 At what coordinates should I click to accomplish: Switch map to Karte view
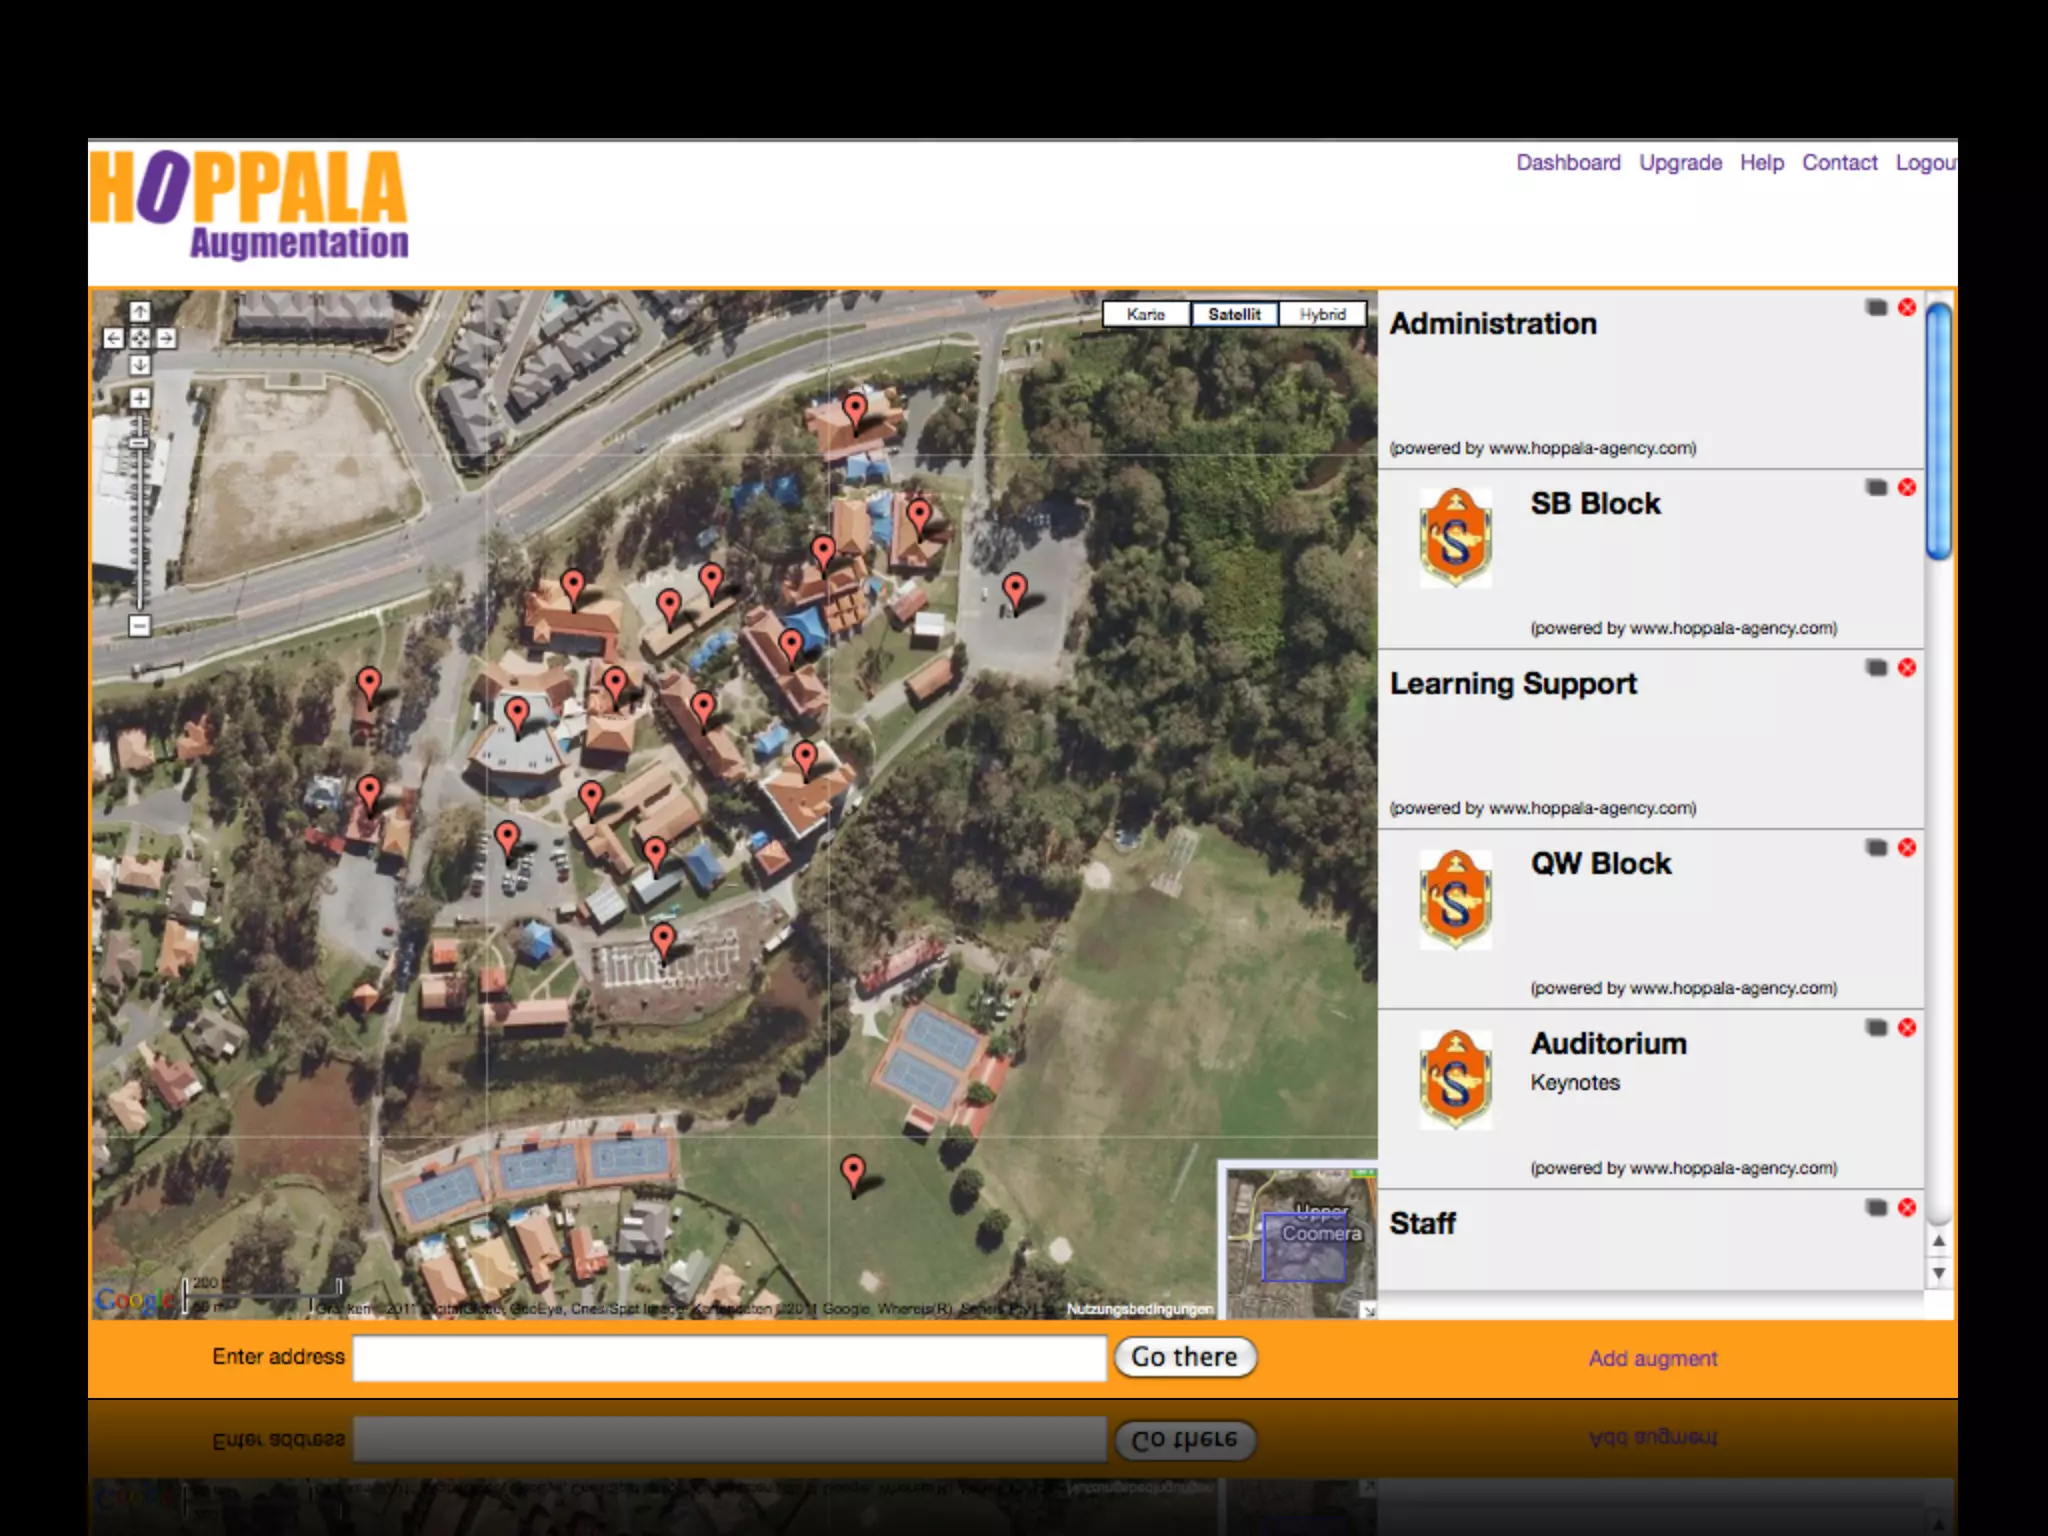coord(1146,314)
